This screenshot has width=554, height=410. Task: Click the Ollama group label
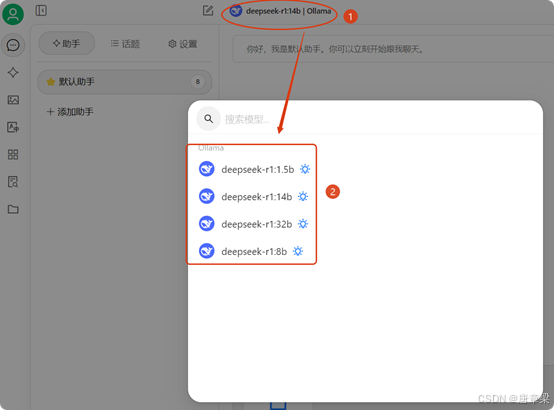[211, 148]
